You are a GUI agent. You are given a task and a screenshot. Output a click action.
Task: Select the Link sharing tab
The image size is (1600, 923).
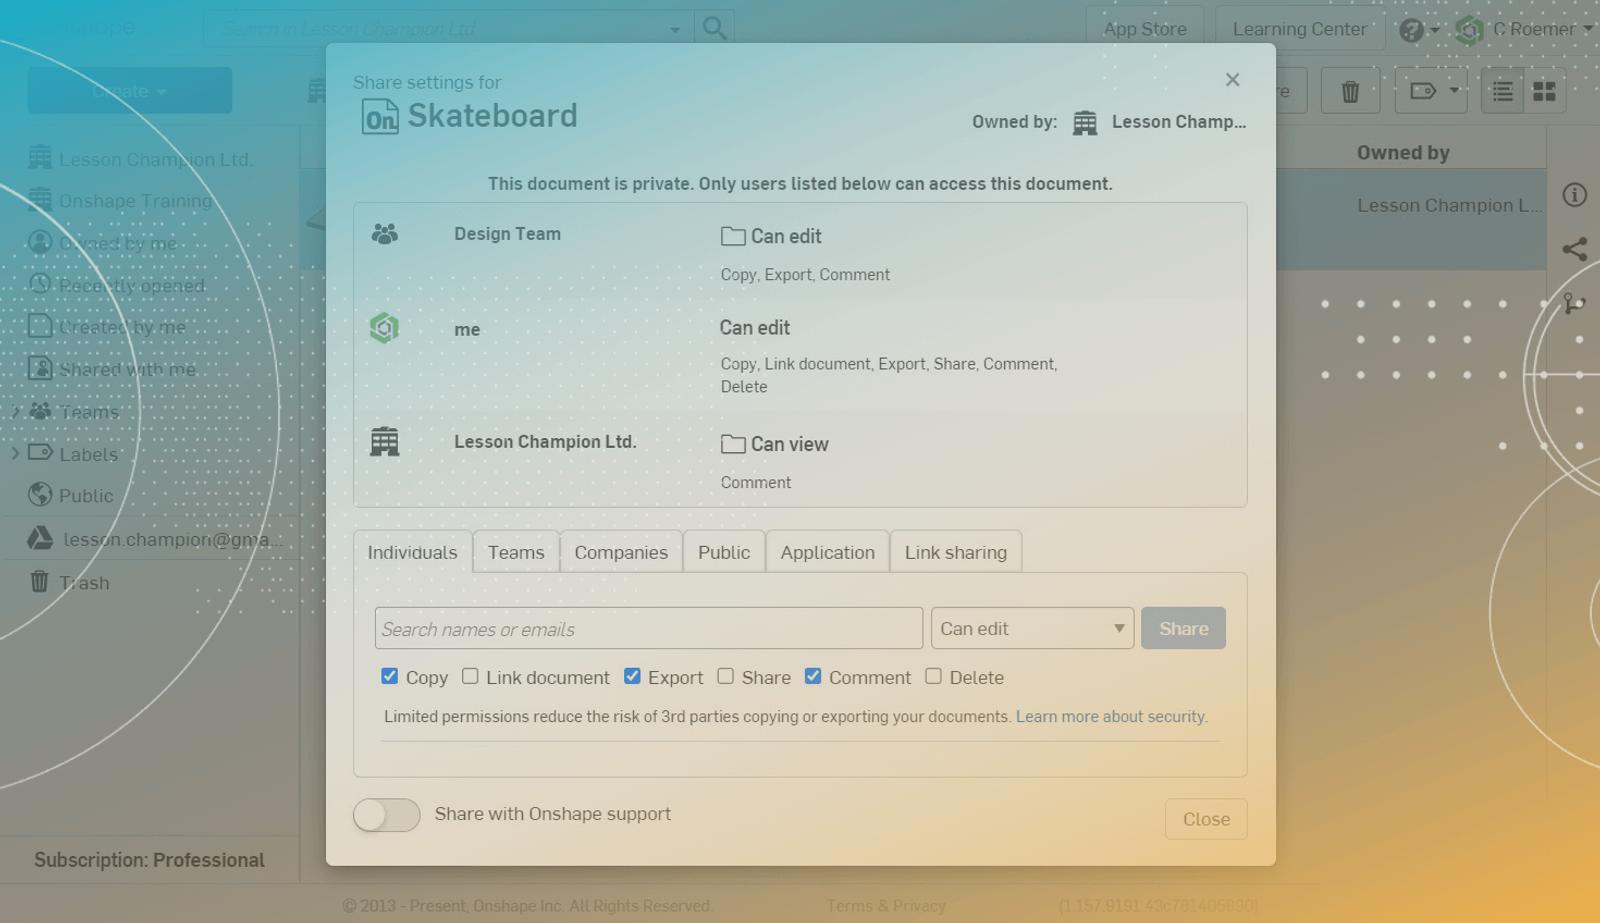(x=955, y=552)
